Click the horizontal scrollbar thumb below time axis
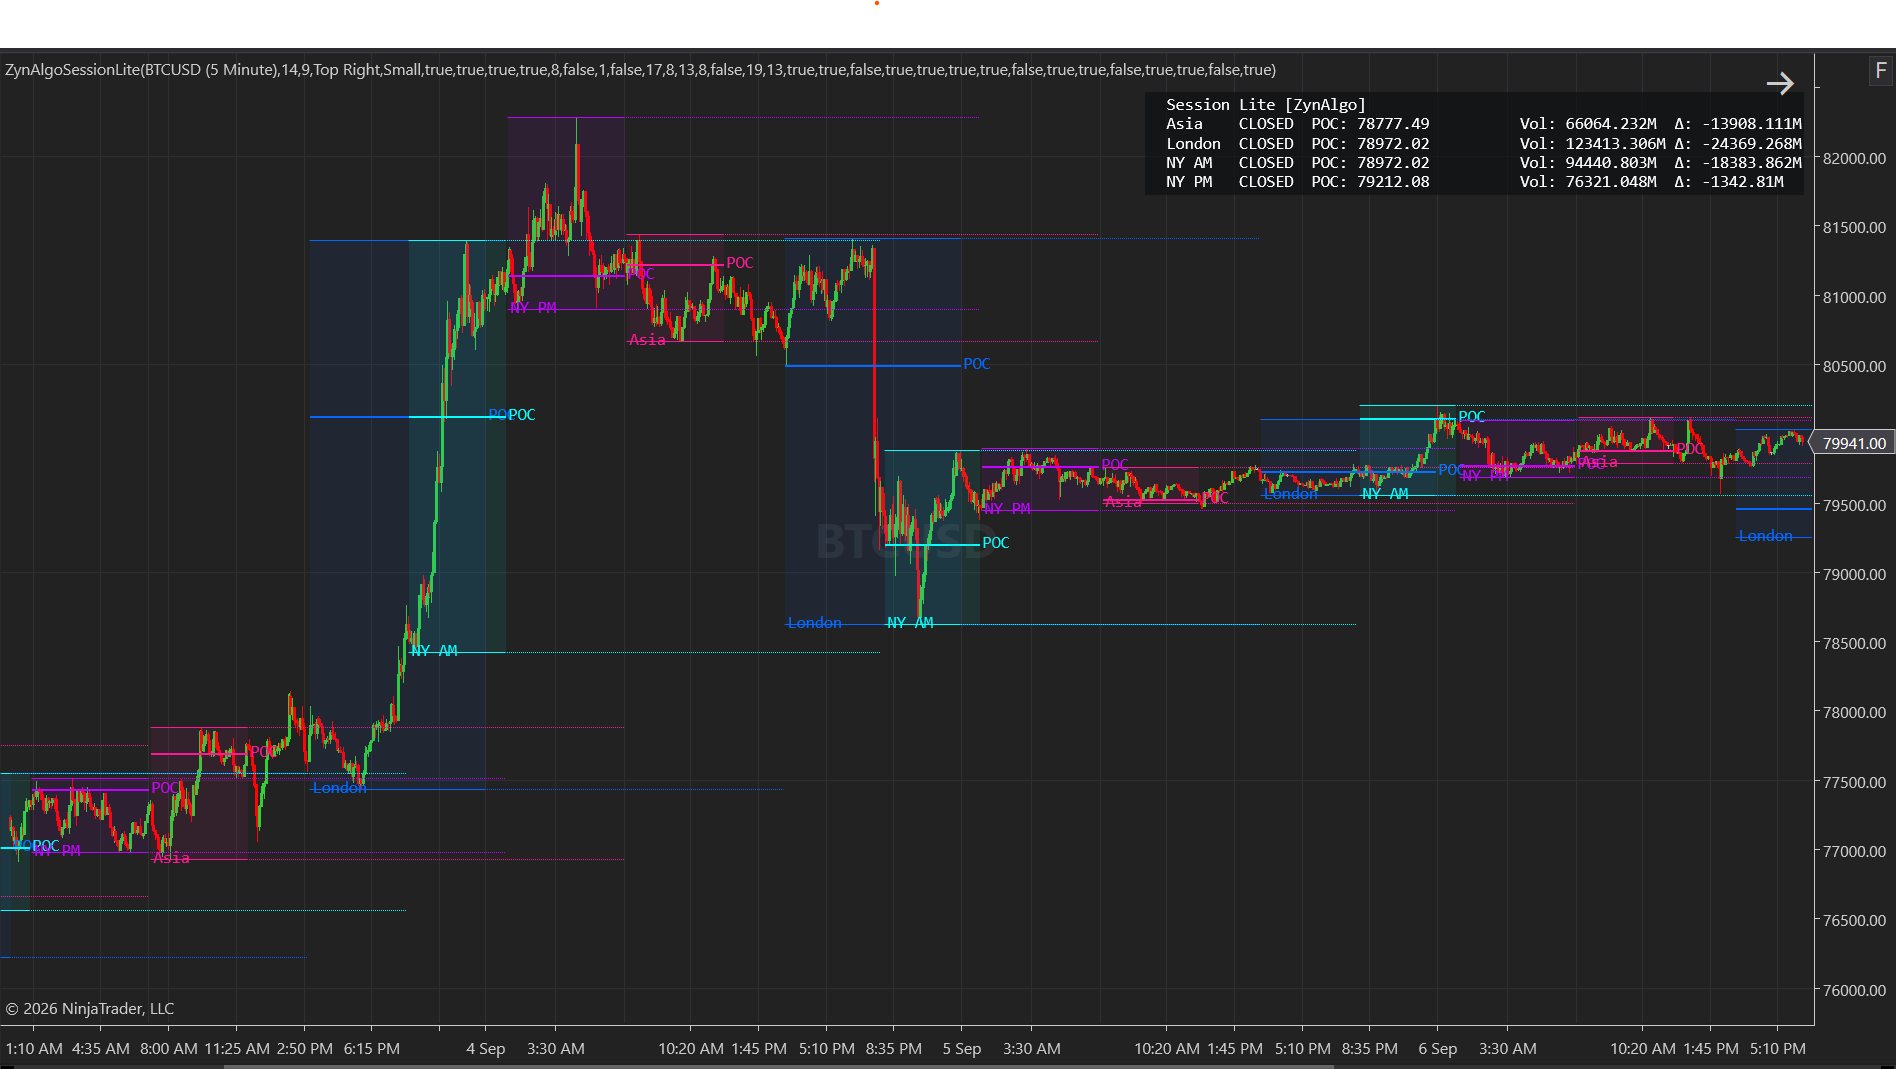 point(778,1066)
